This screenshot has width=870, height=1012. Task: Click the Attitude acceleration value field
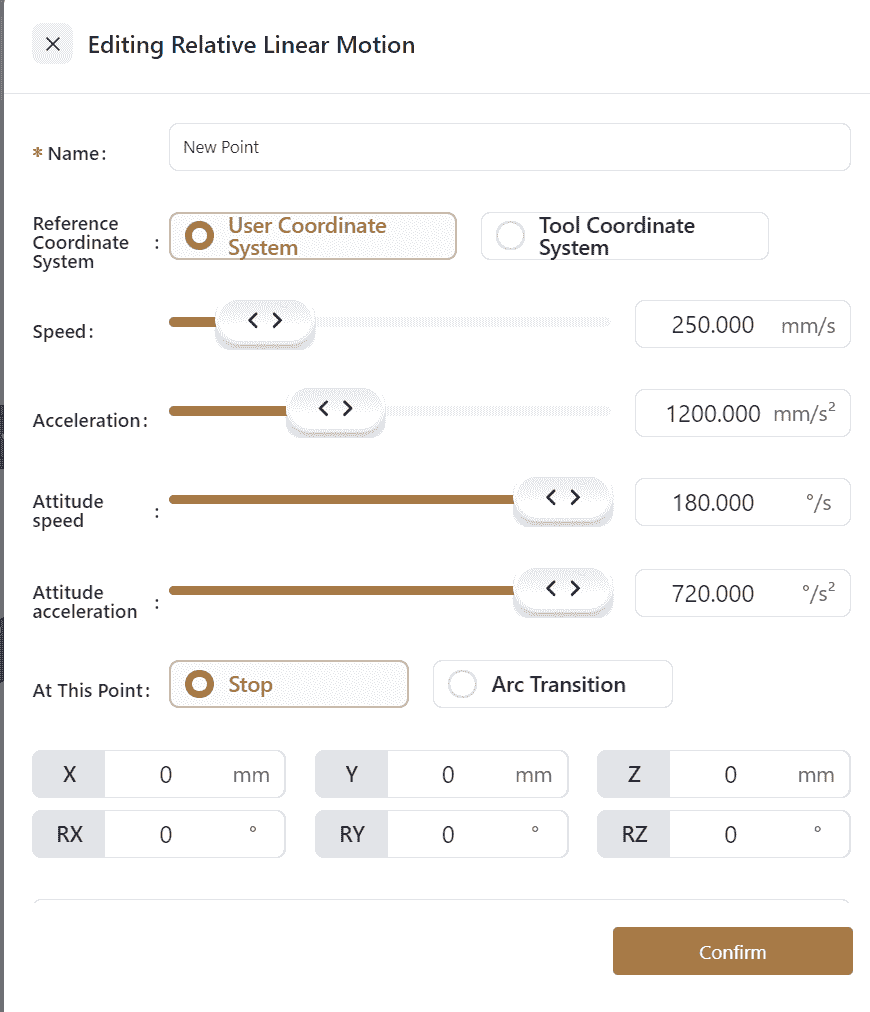point(712,594)
